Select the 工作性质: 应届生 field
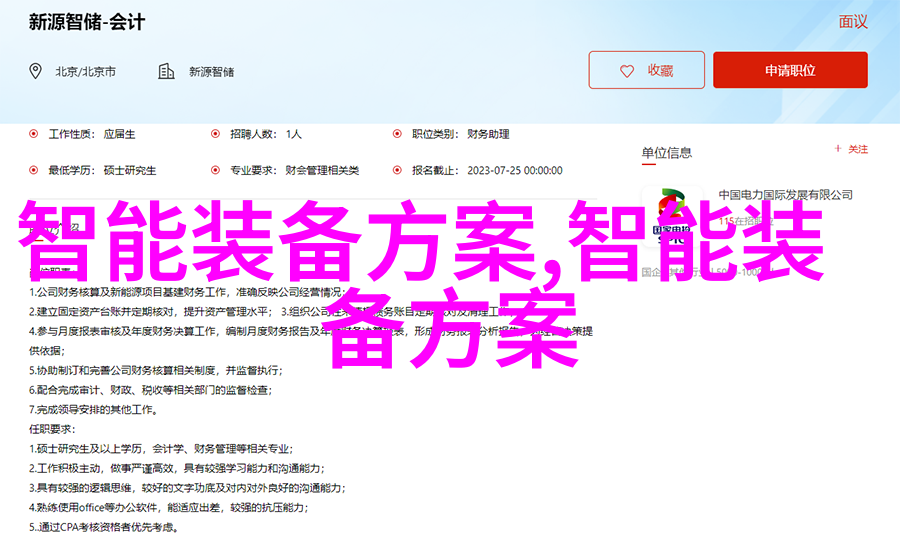900x549 pixels. click(x=82, y=134)
